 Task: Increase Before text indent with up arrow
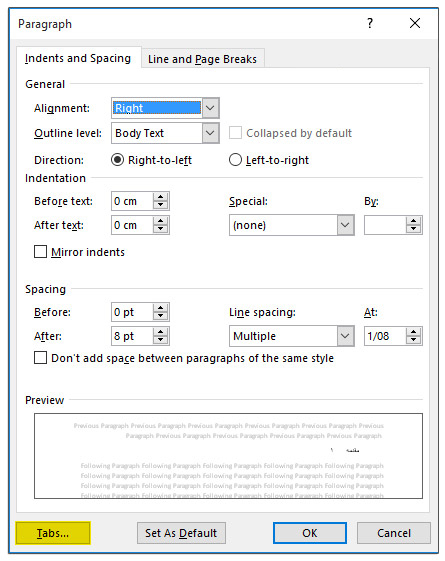tap(161, 197)
